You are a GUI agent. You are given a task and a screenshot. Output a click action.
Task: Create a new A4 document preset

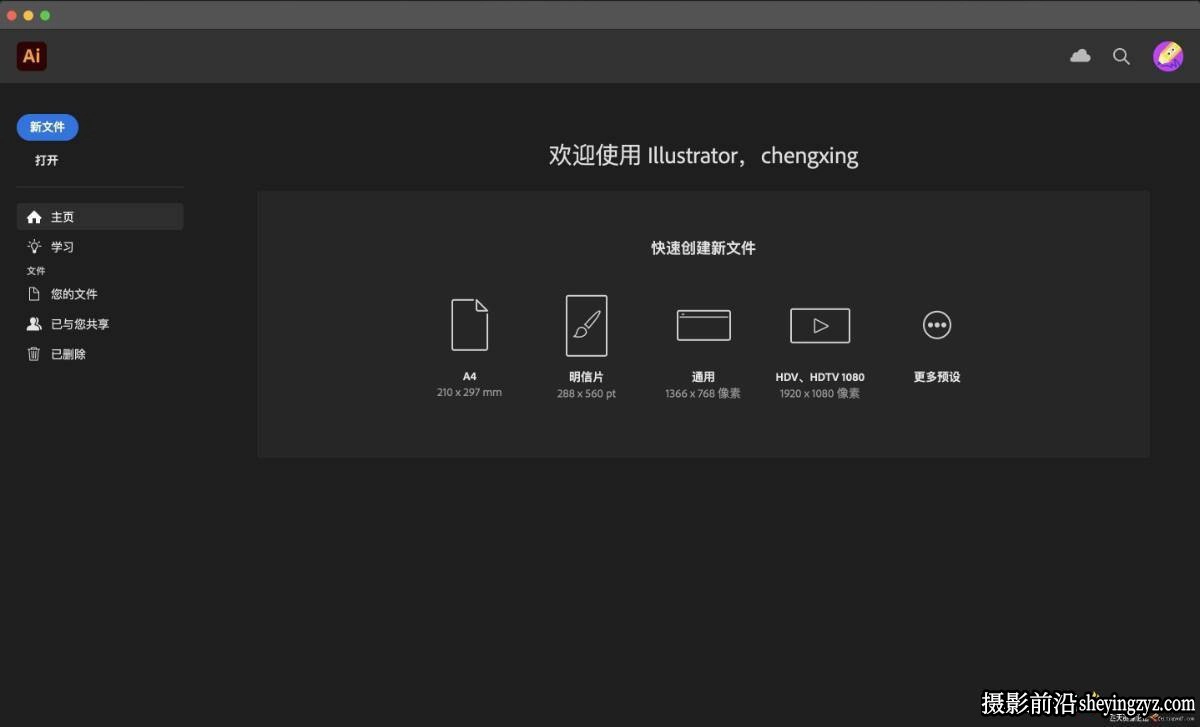tap(469, 325)
